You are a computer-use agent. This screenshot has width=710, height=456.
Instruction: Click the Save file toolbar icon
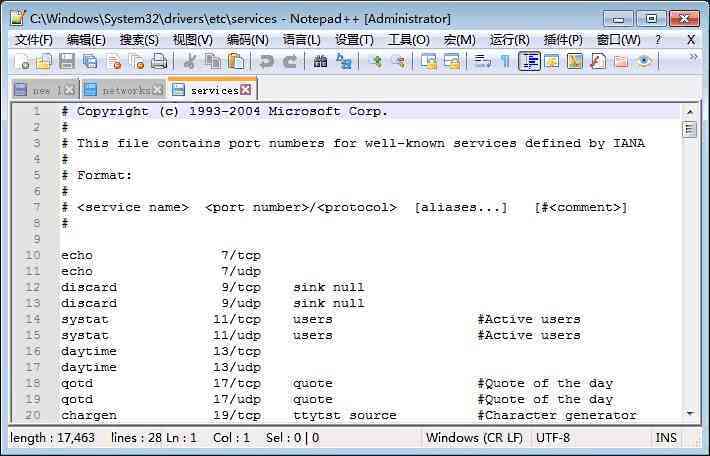[67, 61]
